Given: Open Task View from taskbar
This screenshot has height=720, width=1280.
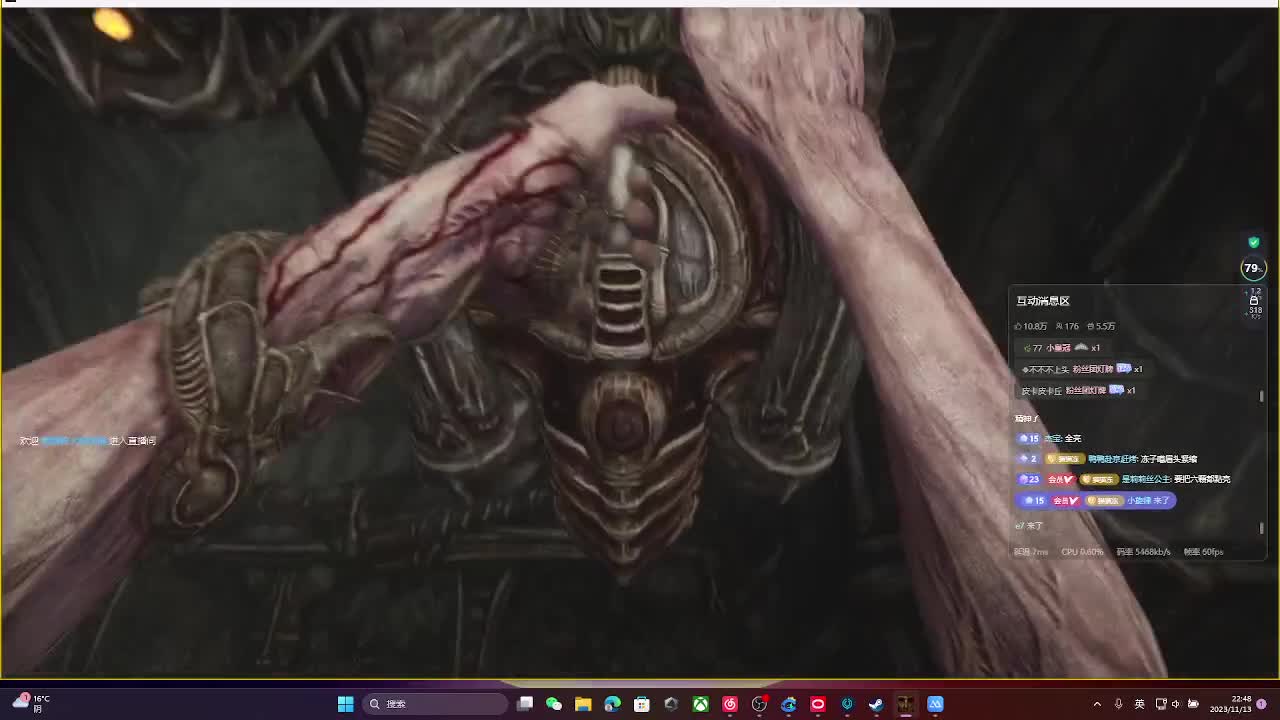Looking at the screenshot, I should click(x=525, y=704).
